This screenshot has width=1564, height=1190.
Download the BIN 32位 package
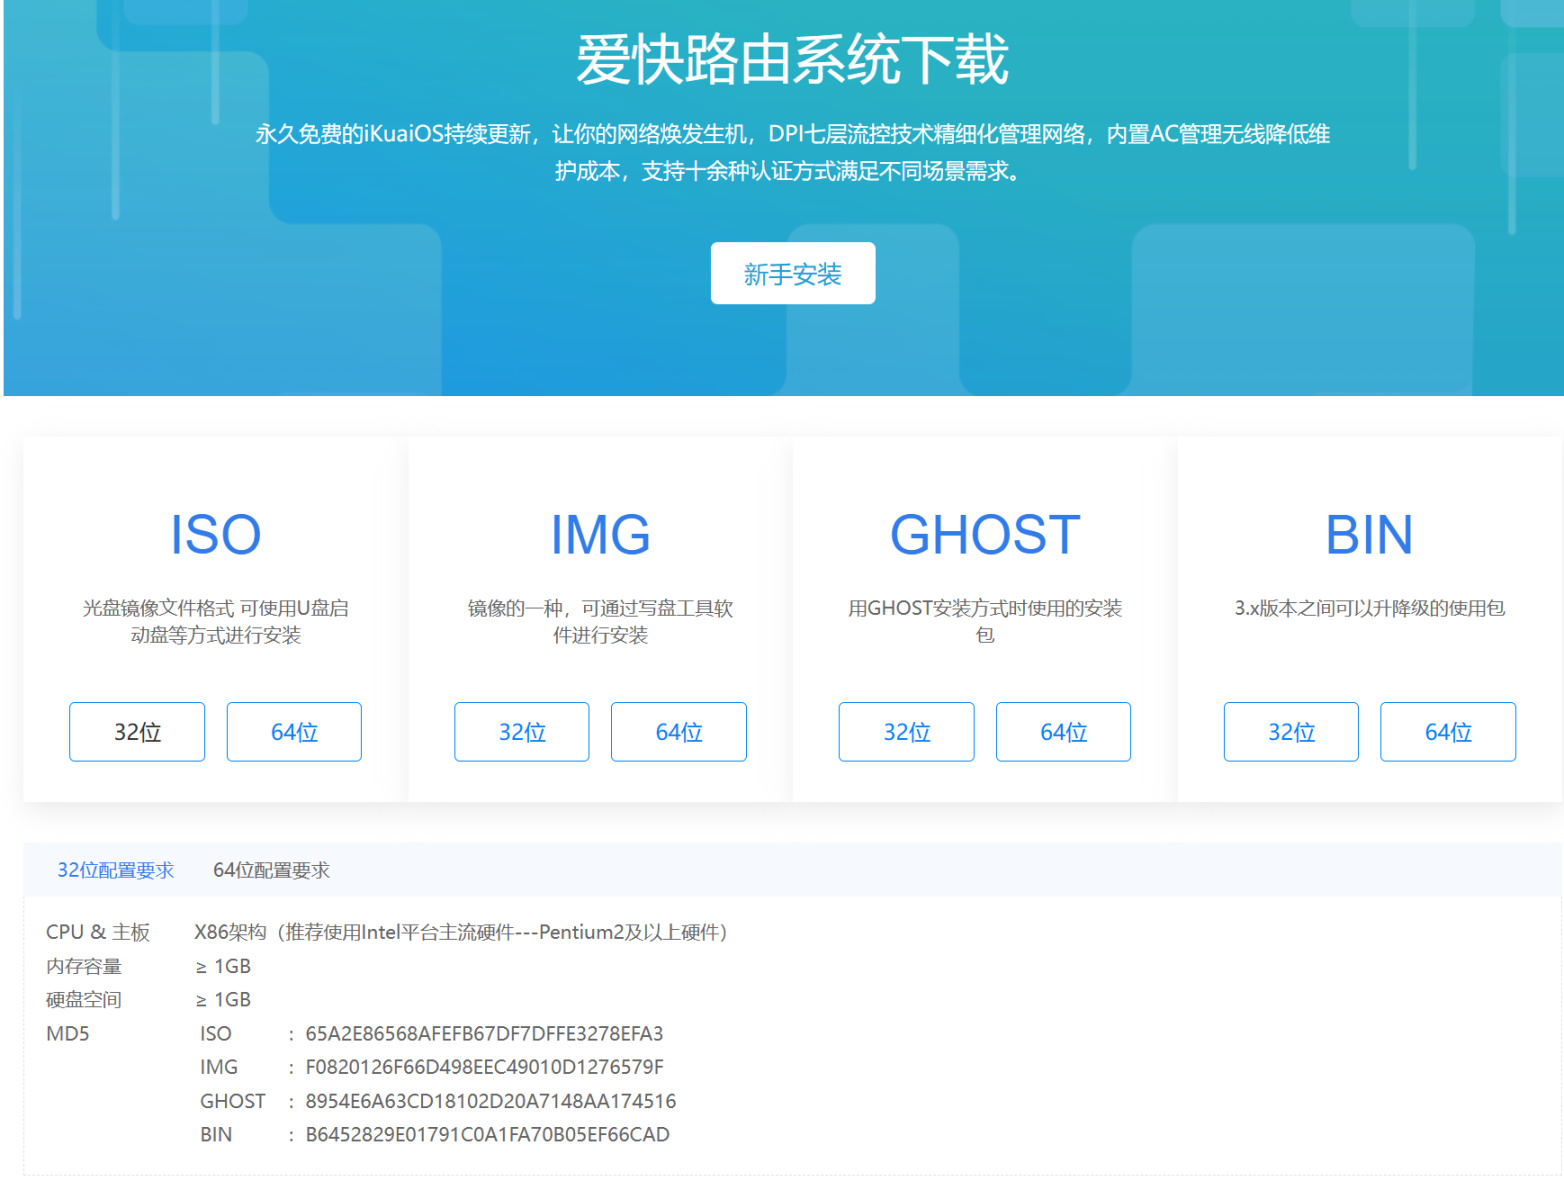pyautogui.click(x=1291, y=732)
